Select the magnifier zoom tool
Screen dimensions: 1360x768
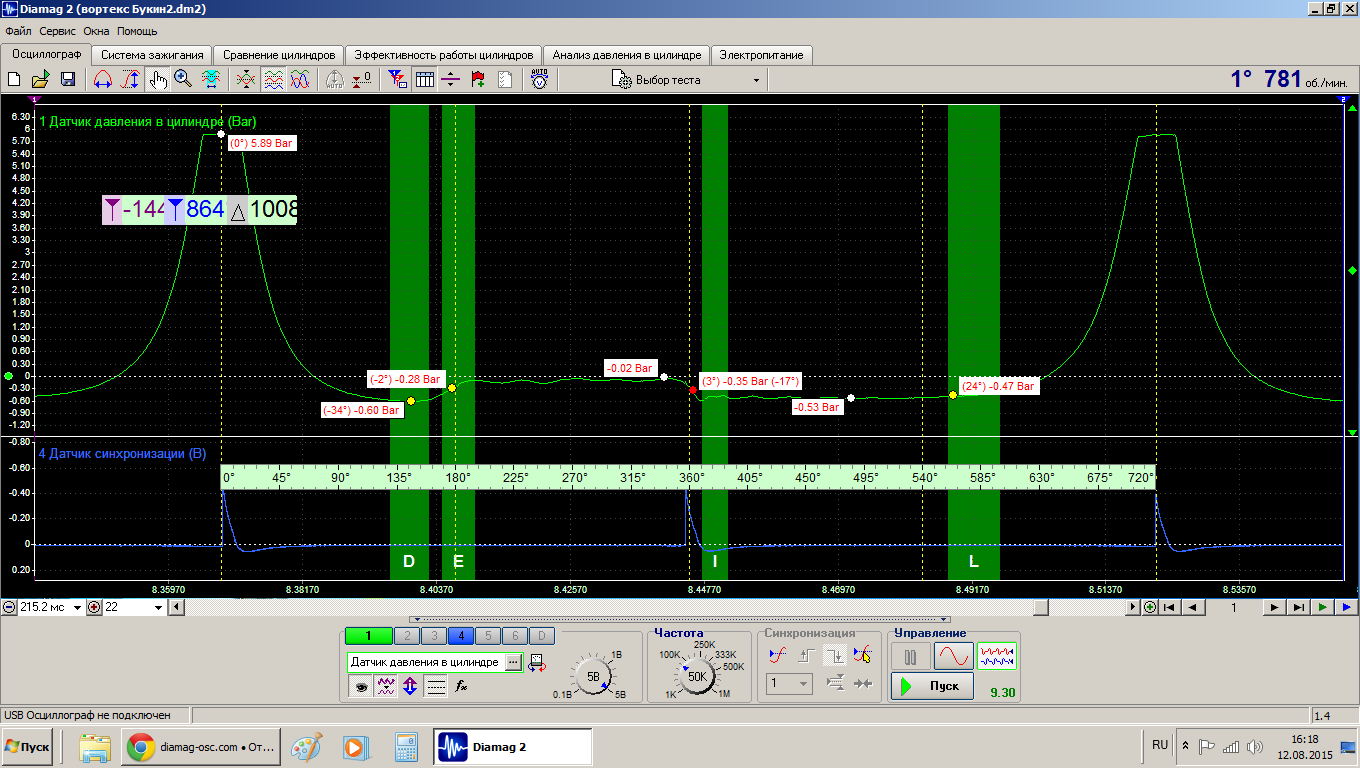coord(183,79)
